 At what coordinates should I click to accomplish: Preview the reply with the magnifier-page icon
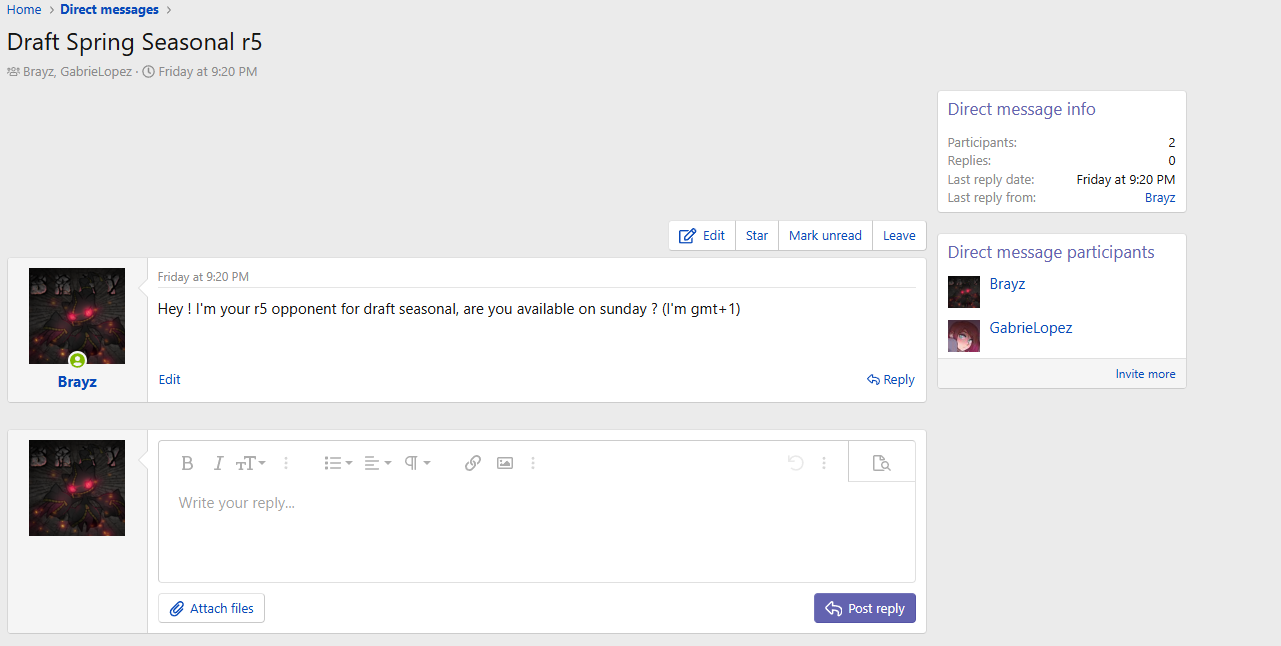pos(881,463)
